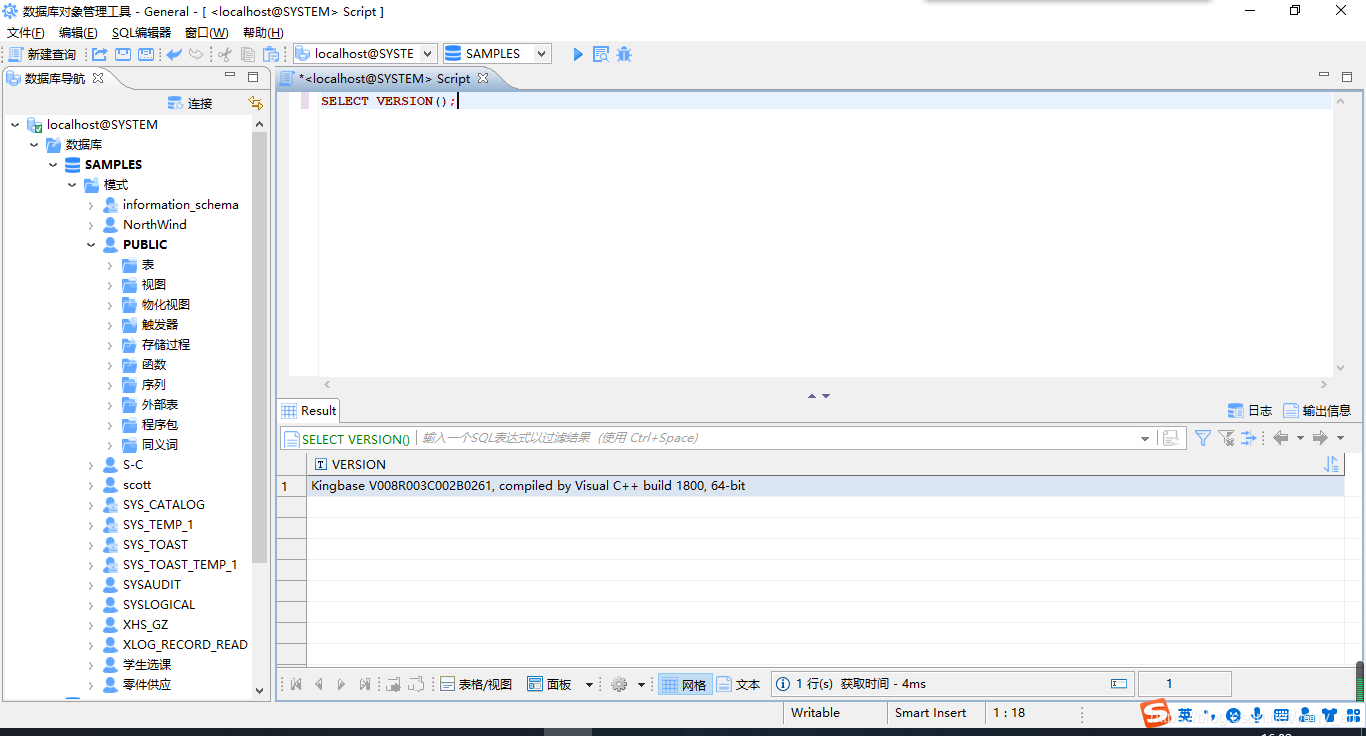Select the Kingbase V008R003C002B0261 version cell

click(x=825, y=486)
